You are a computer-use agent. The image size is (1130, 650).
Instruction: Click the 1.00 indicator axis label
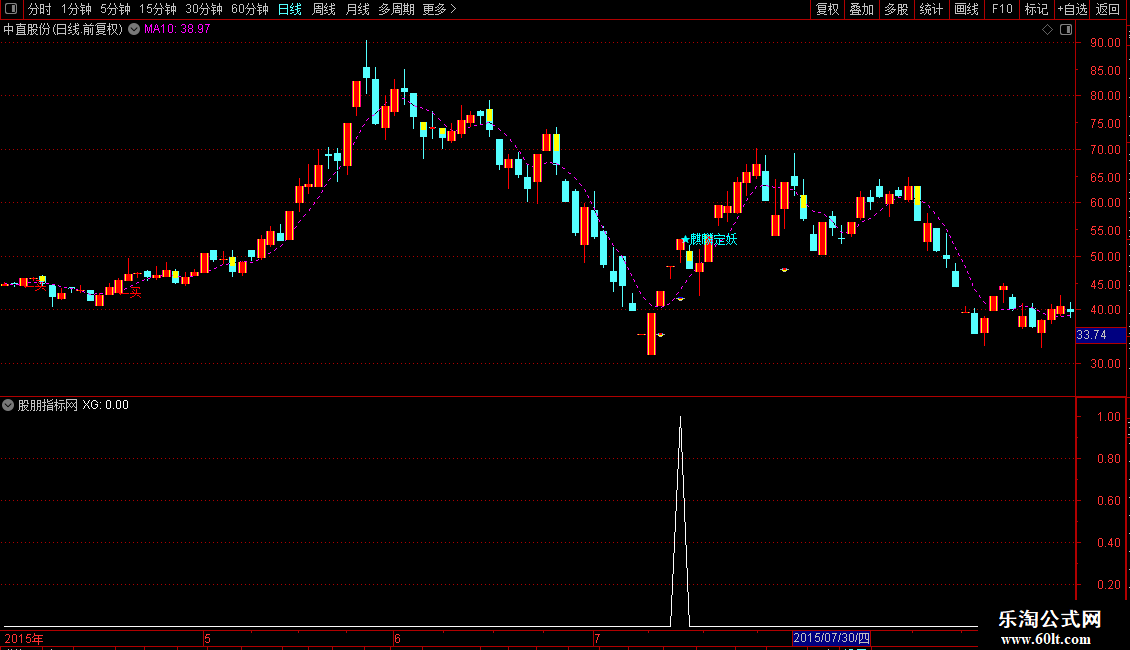pyautogui.click(x=1109, y=417)
